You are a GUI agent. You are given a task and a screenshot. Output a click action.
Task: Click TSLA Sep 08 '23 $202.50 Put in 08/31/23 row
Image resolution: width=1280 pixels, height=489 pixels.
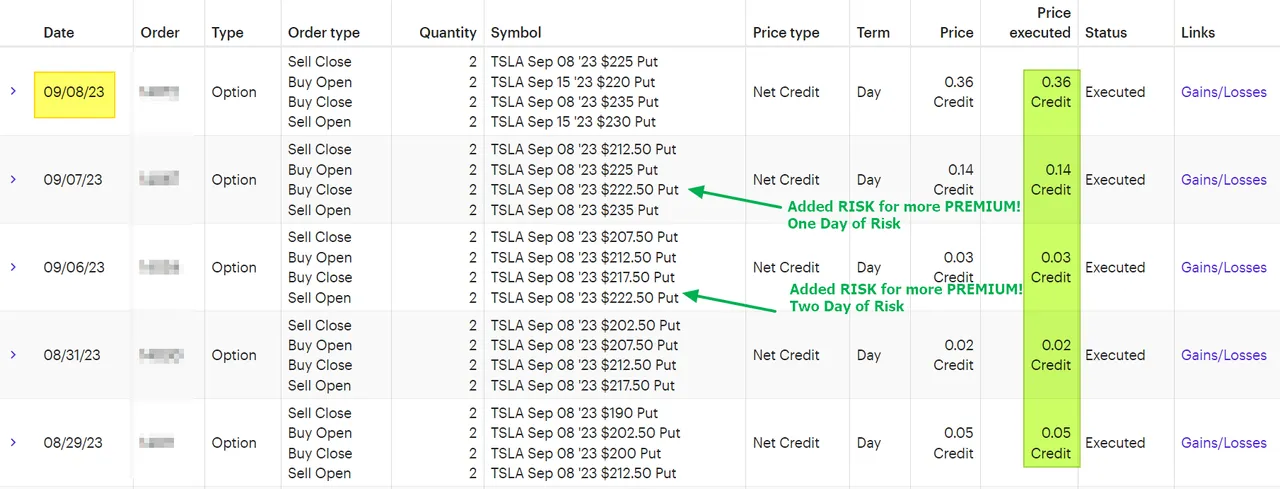(586, 325)
